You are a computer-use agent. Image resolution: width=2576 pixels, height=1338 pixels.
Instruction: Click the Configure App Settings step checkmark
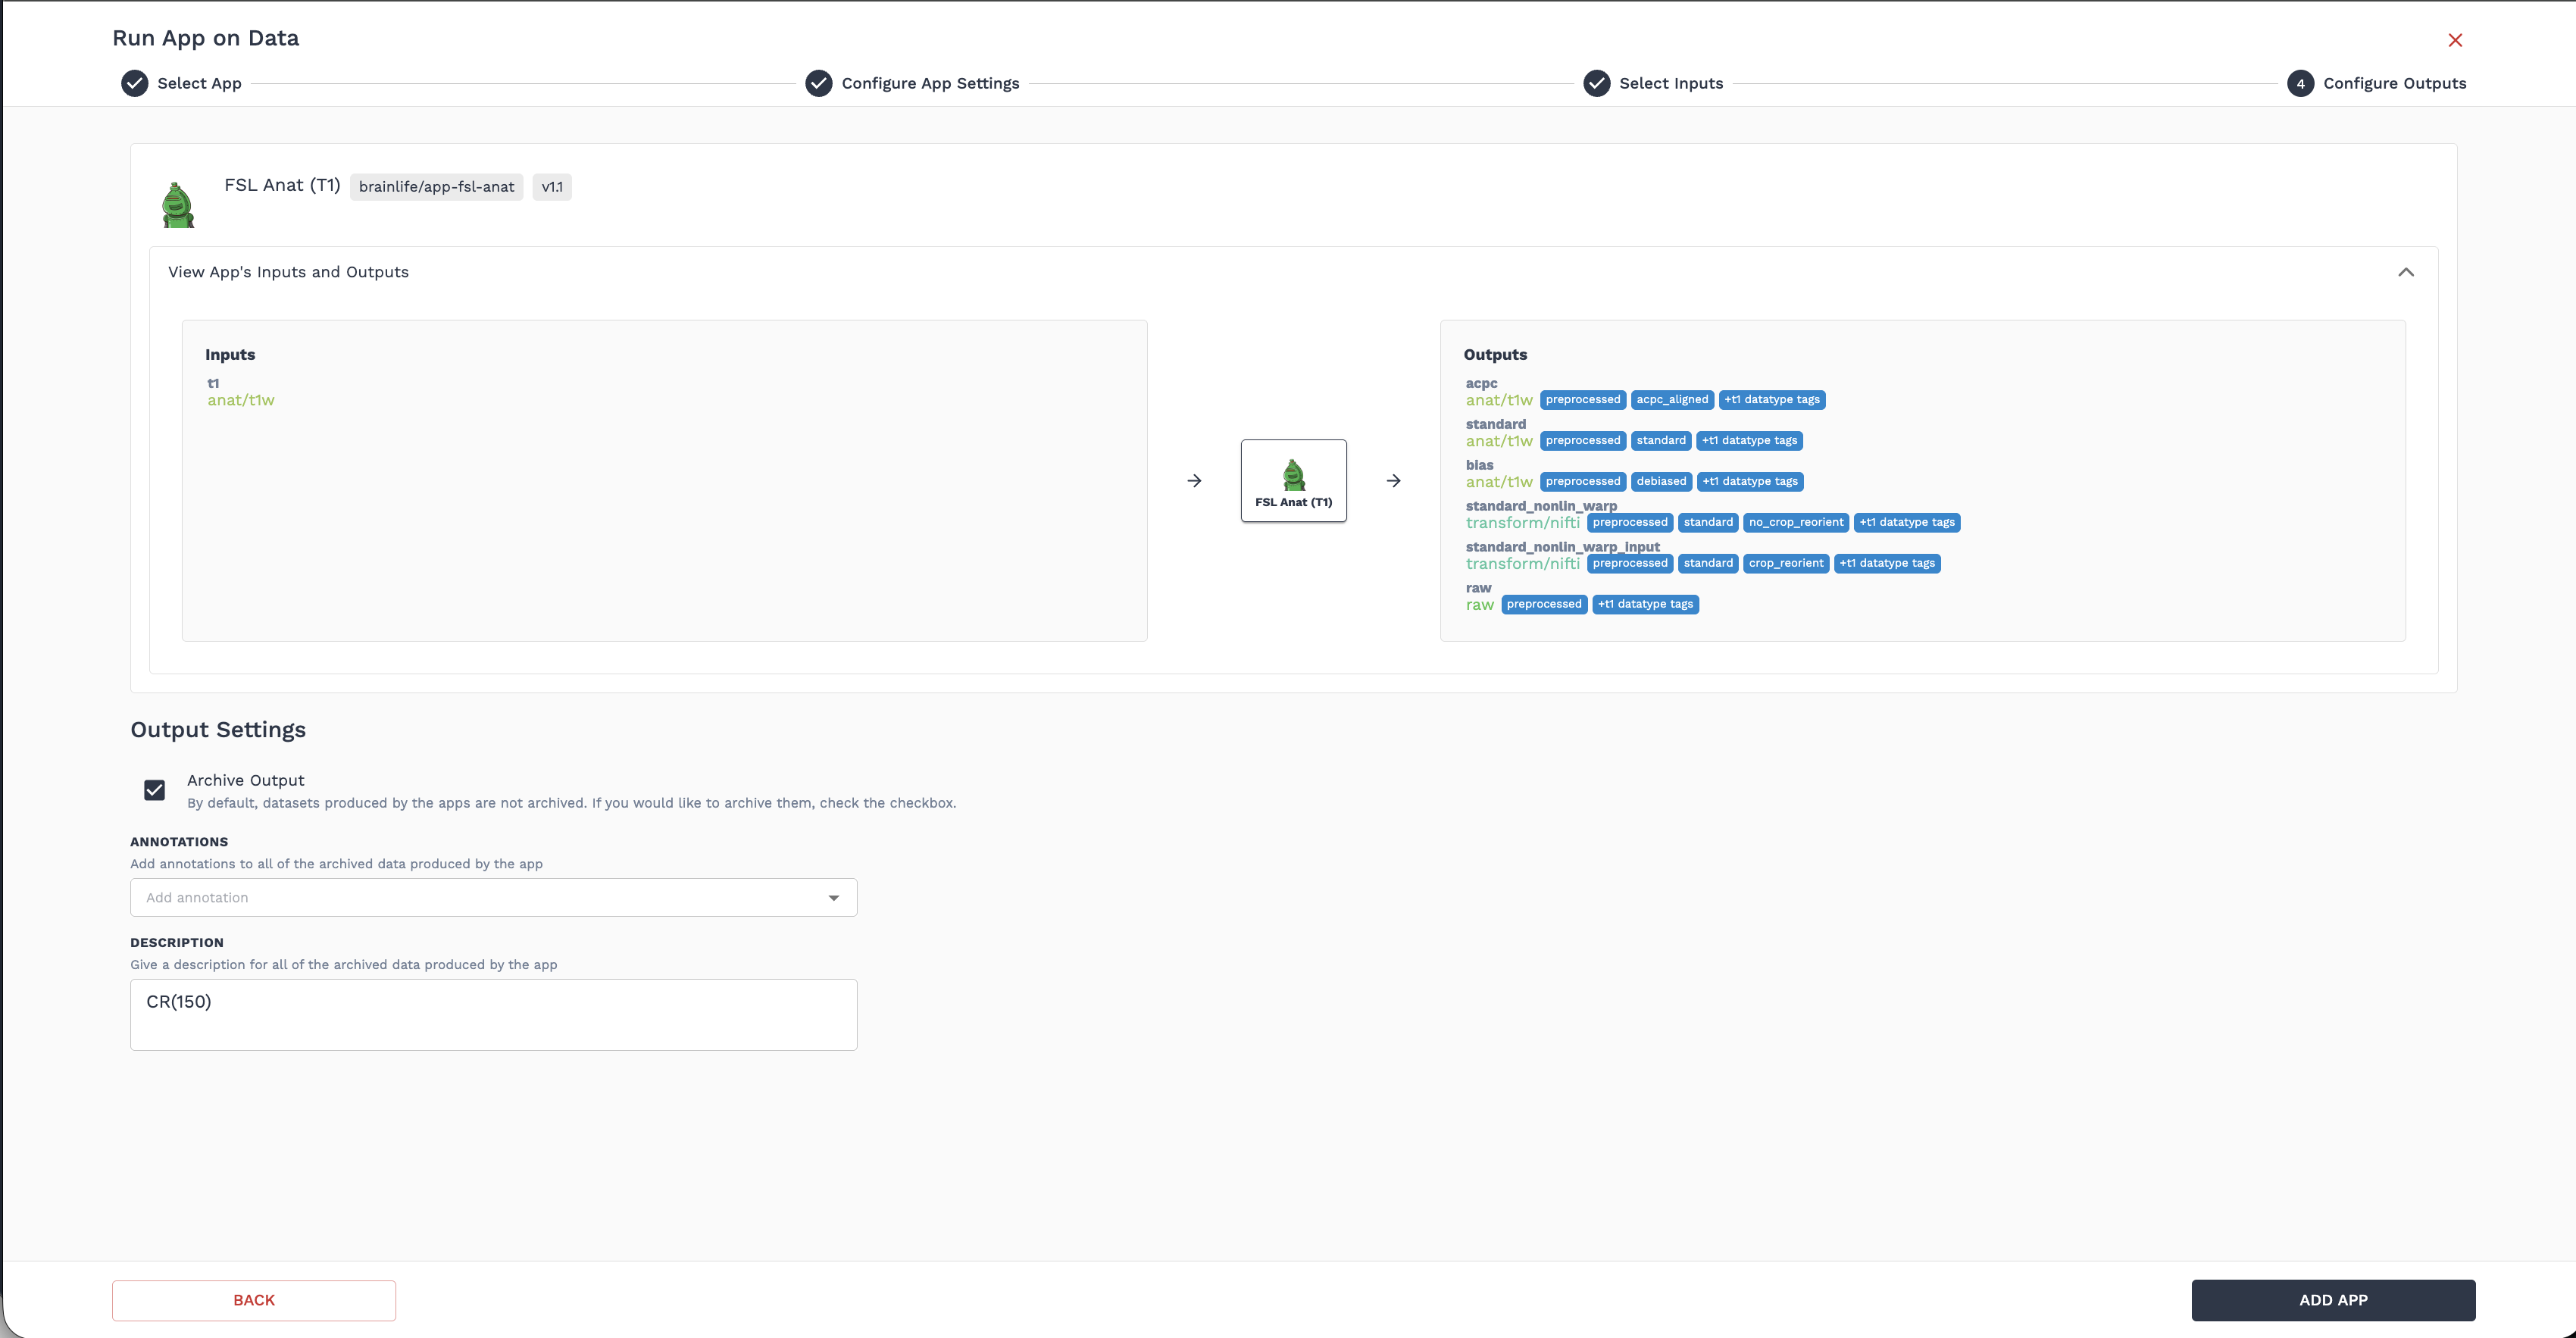(x=819, y=83)
